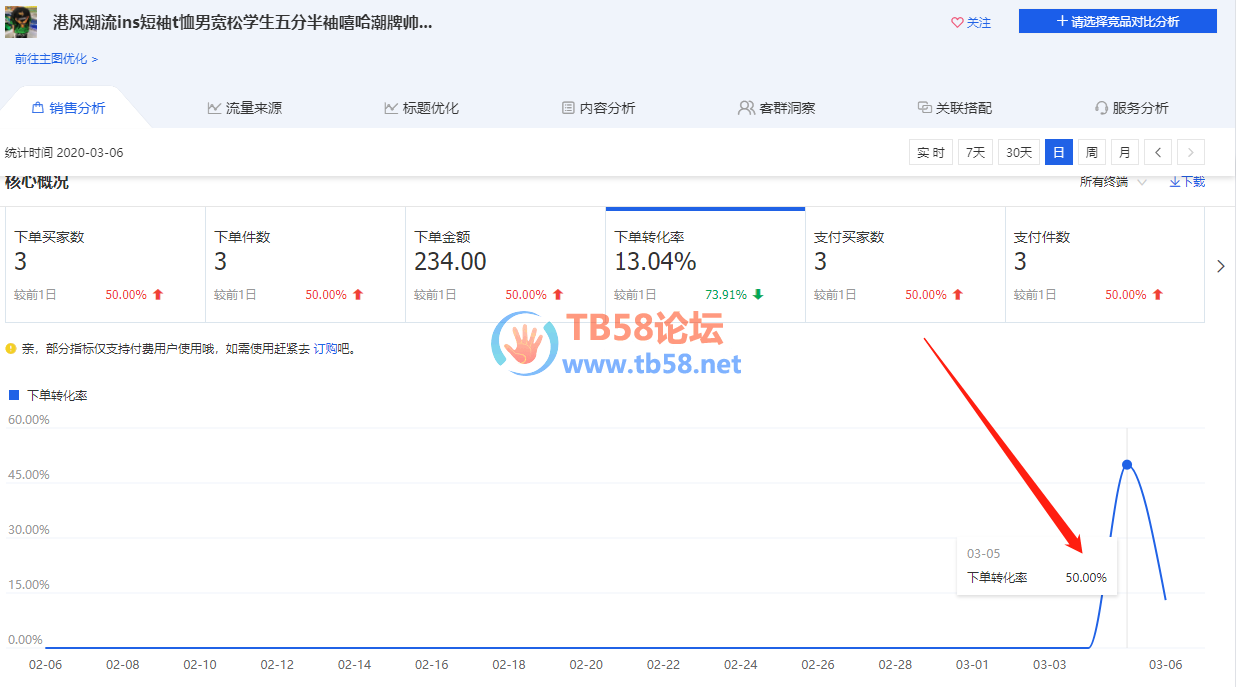The width and height of the screenshot is (1236, 687).
Task: Select the 下单金额 metric card
Action: coord(505,265)
